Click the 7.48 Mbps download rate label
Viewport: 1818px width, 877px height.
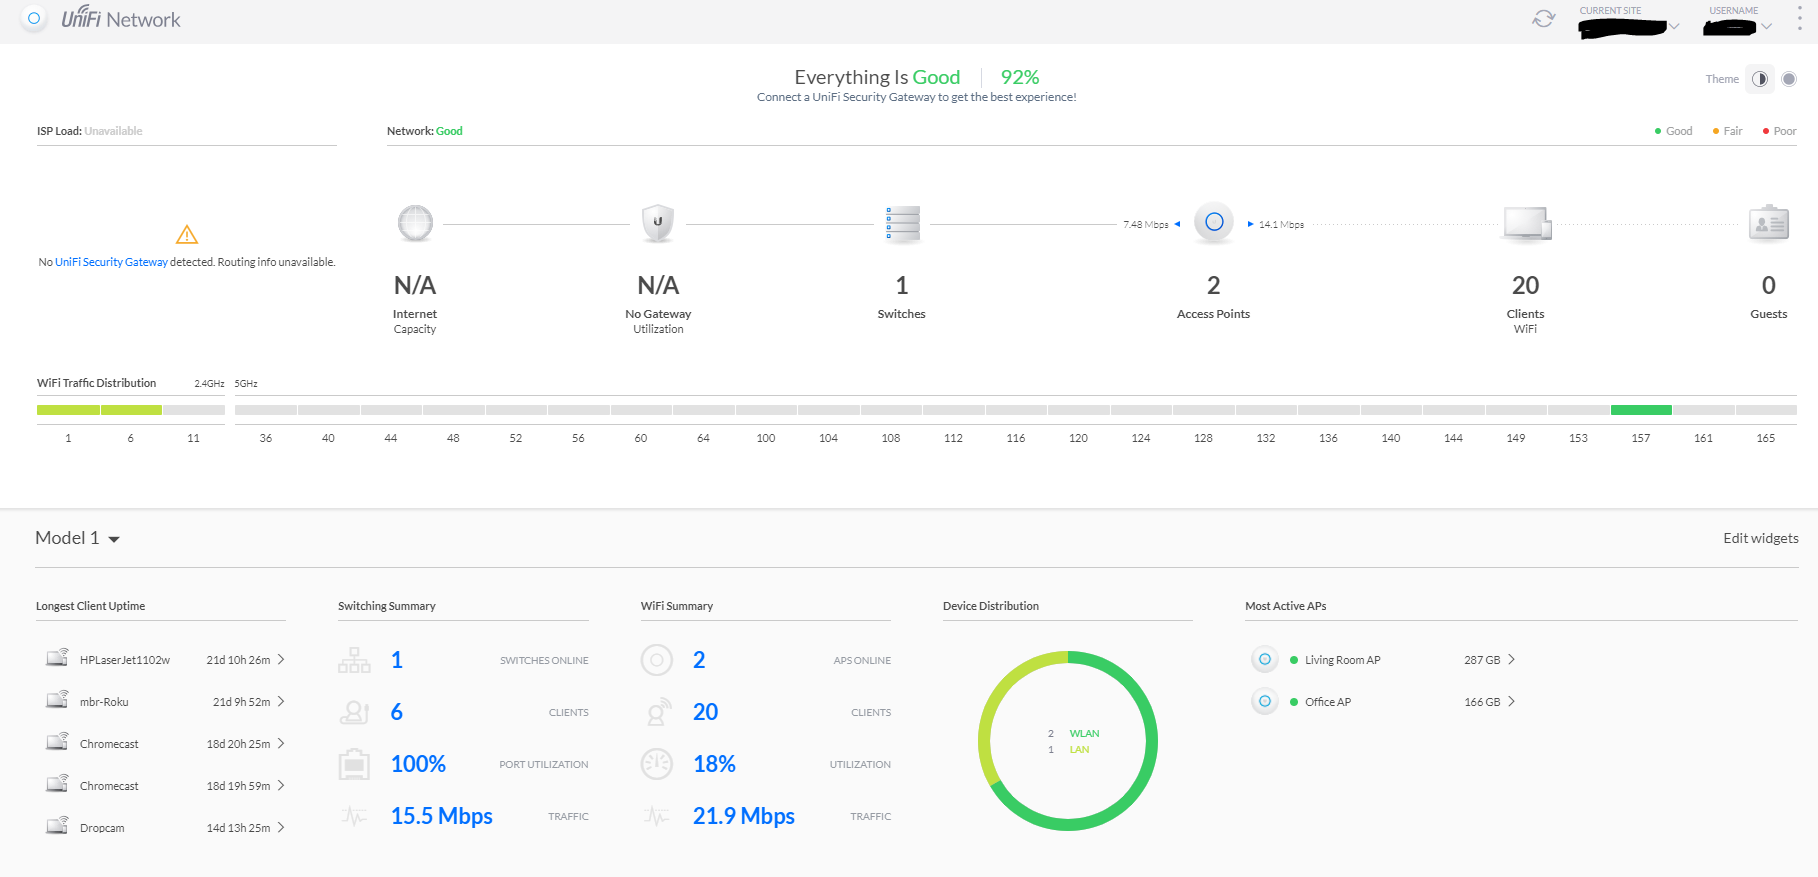[1146, 225]
